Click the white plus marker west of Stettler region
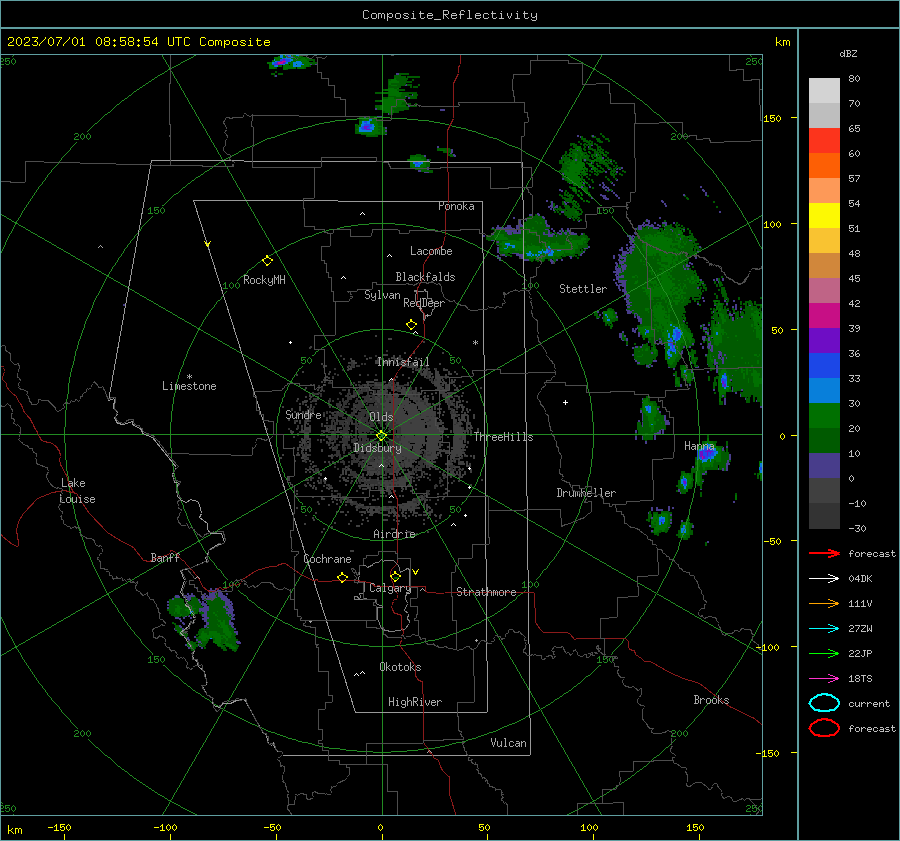Screen dimensions: 900x841 (565, 402)
